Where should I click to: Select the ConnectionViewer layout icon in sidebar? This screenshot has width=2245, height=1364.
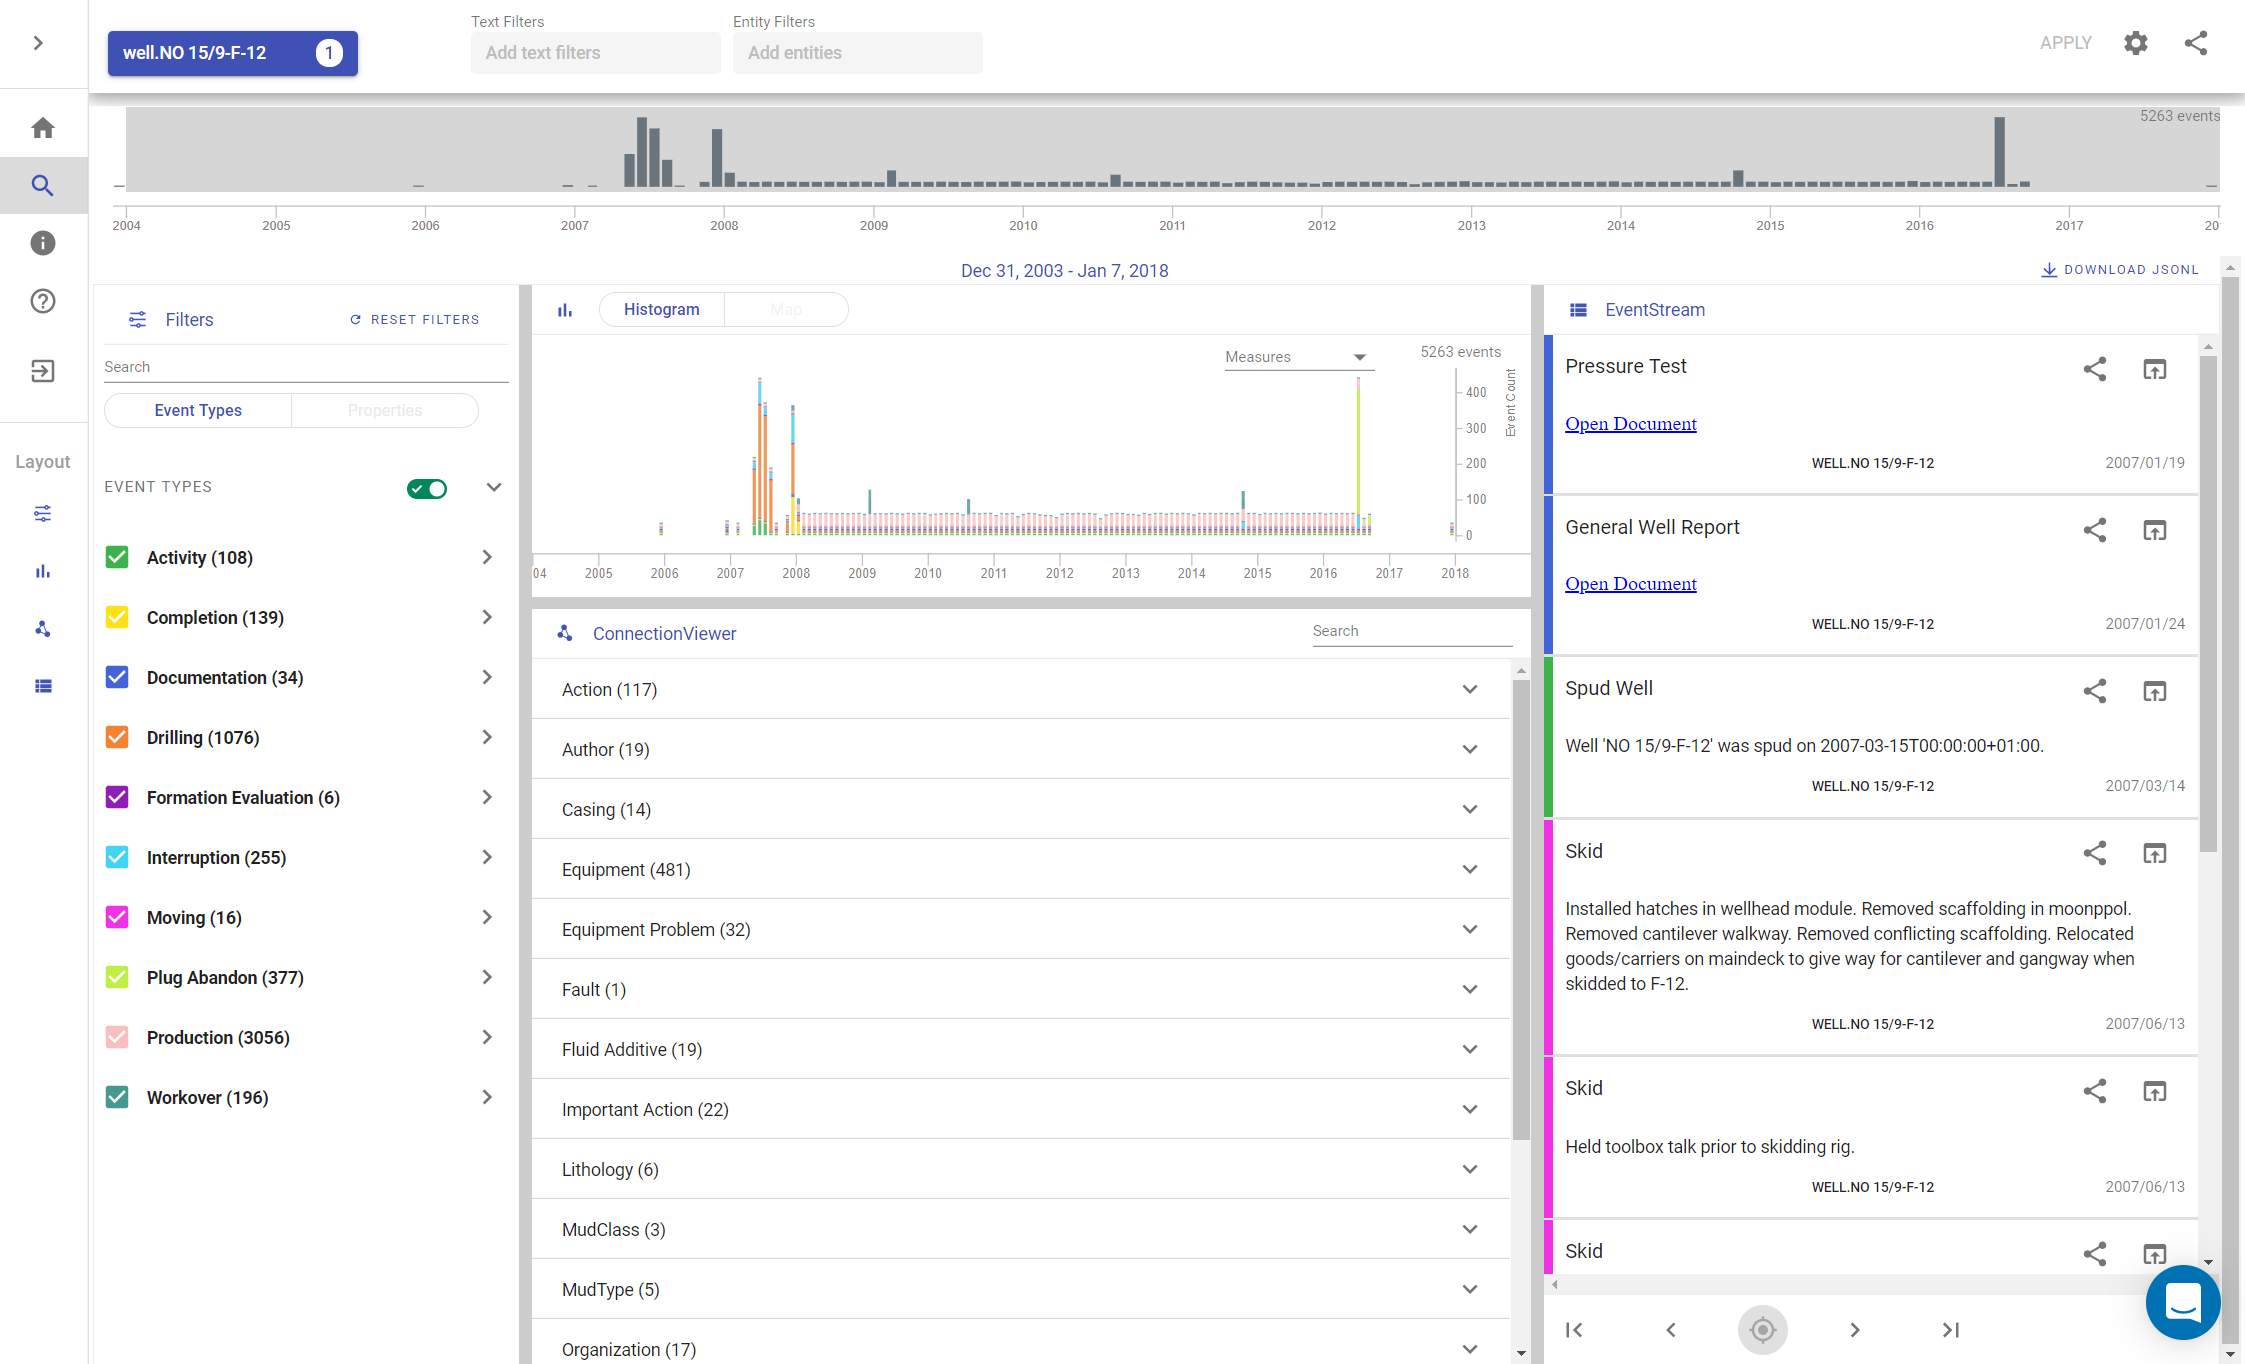coord(42,629)
